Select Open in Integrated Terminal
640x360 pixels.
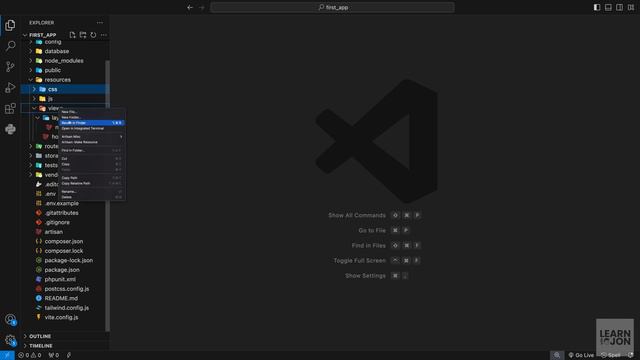92,128
